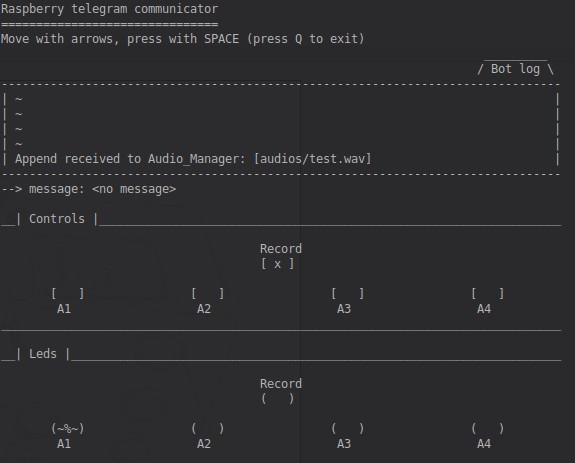Viewport: 575px width, 463px height.
Task: Click the A2 LED indicator
Action: click(208, 429)
